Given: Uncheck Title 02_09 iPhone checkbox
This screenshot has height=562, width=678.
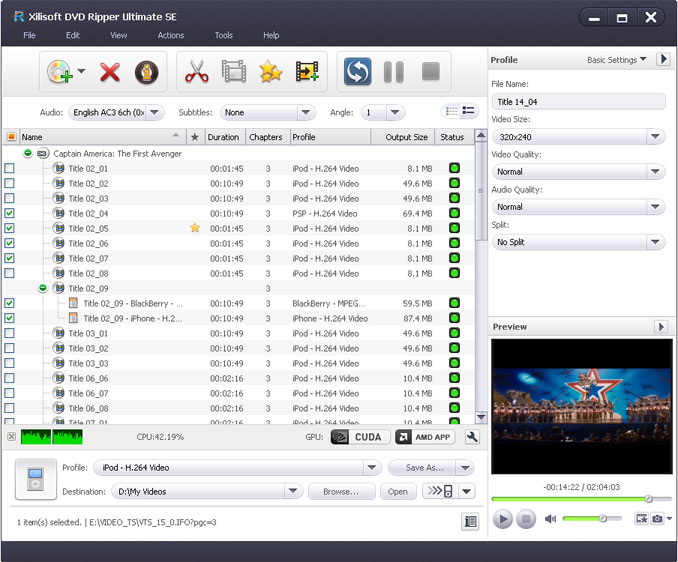Looking at the screenshot, I should click(x=9, y=318).
